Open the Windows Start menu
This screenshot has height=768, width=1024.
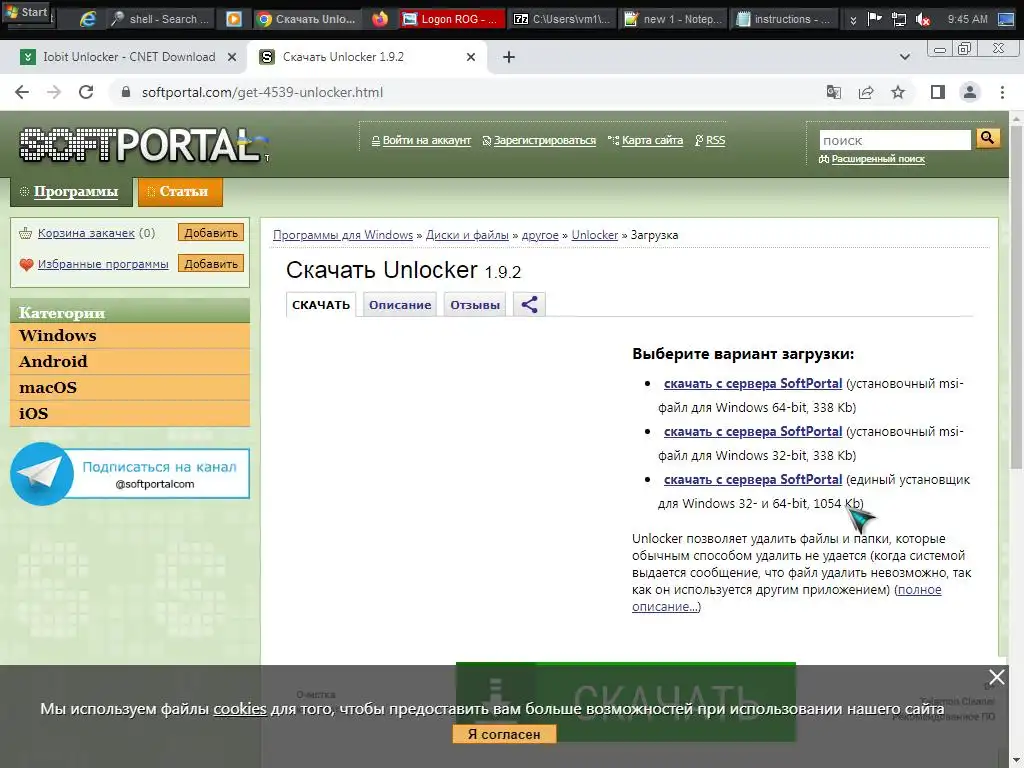pyautogui.click(x=27, y=12)
